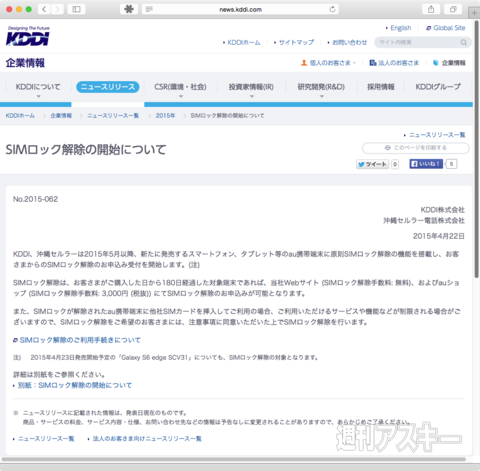Click the vertical page scrollbar

tap(477, 148)
